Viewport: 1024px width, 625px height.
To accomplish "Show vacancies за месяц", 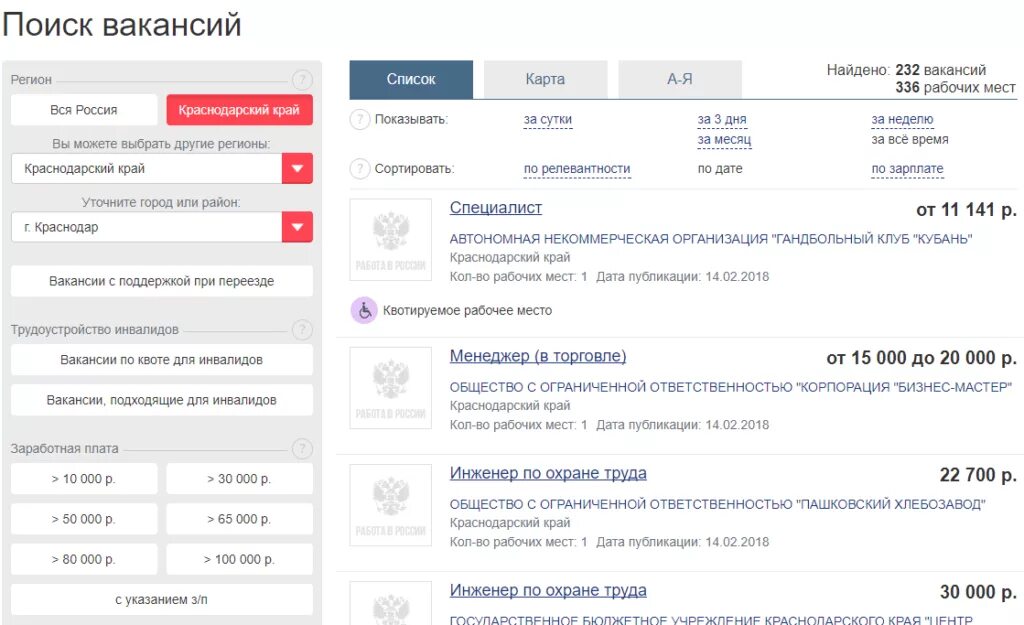I will click(x=724, y=139).
